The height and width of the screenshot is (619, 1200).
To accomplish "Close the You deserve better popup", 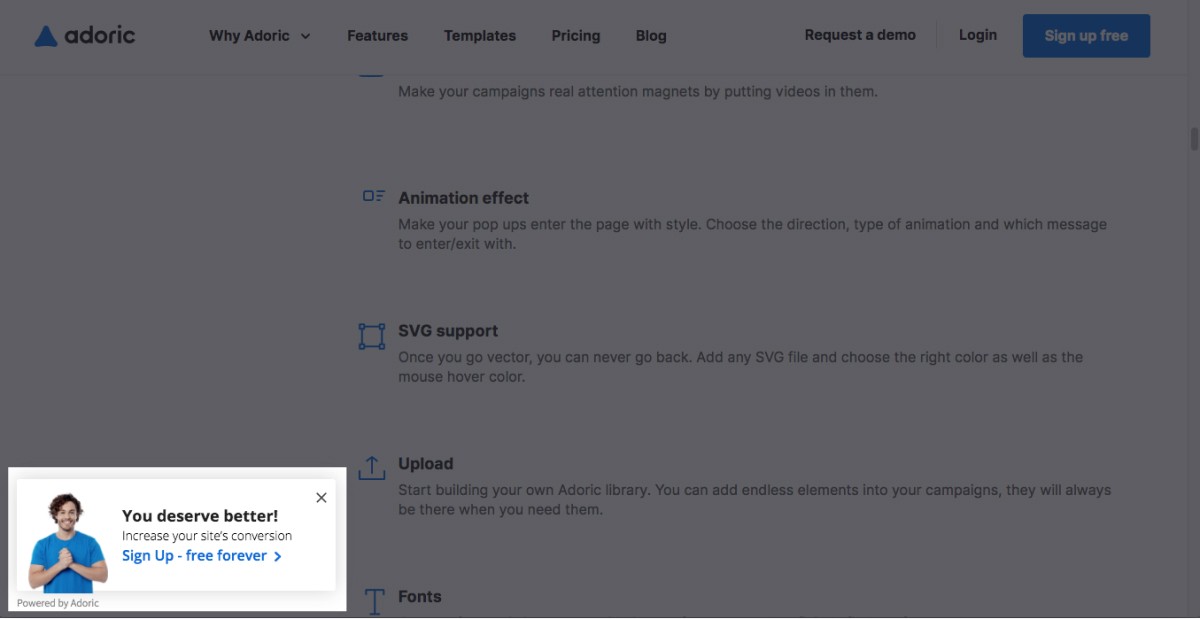I will 321,498.
